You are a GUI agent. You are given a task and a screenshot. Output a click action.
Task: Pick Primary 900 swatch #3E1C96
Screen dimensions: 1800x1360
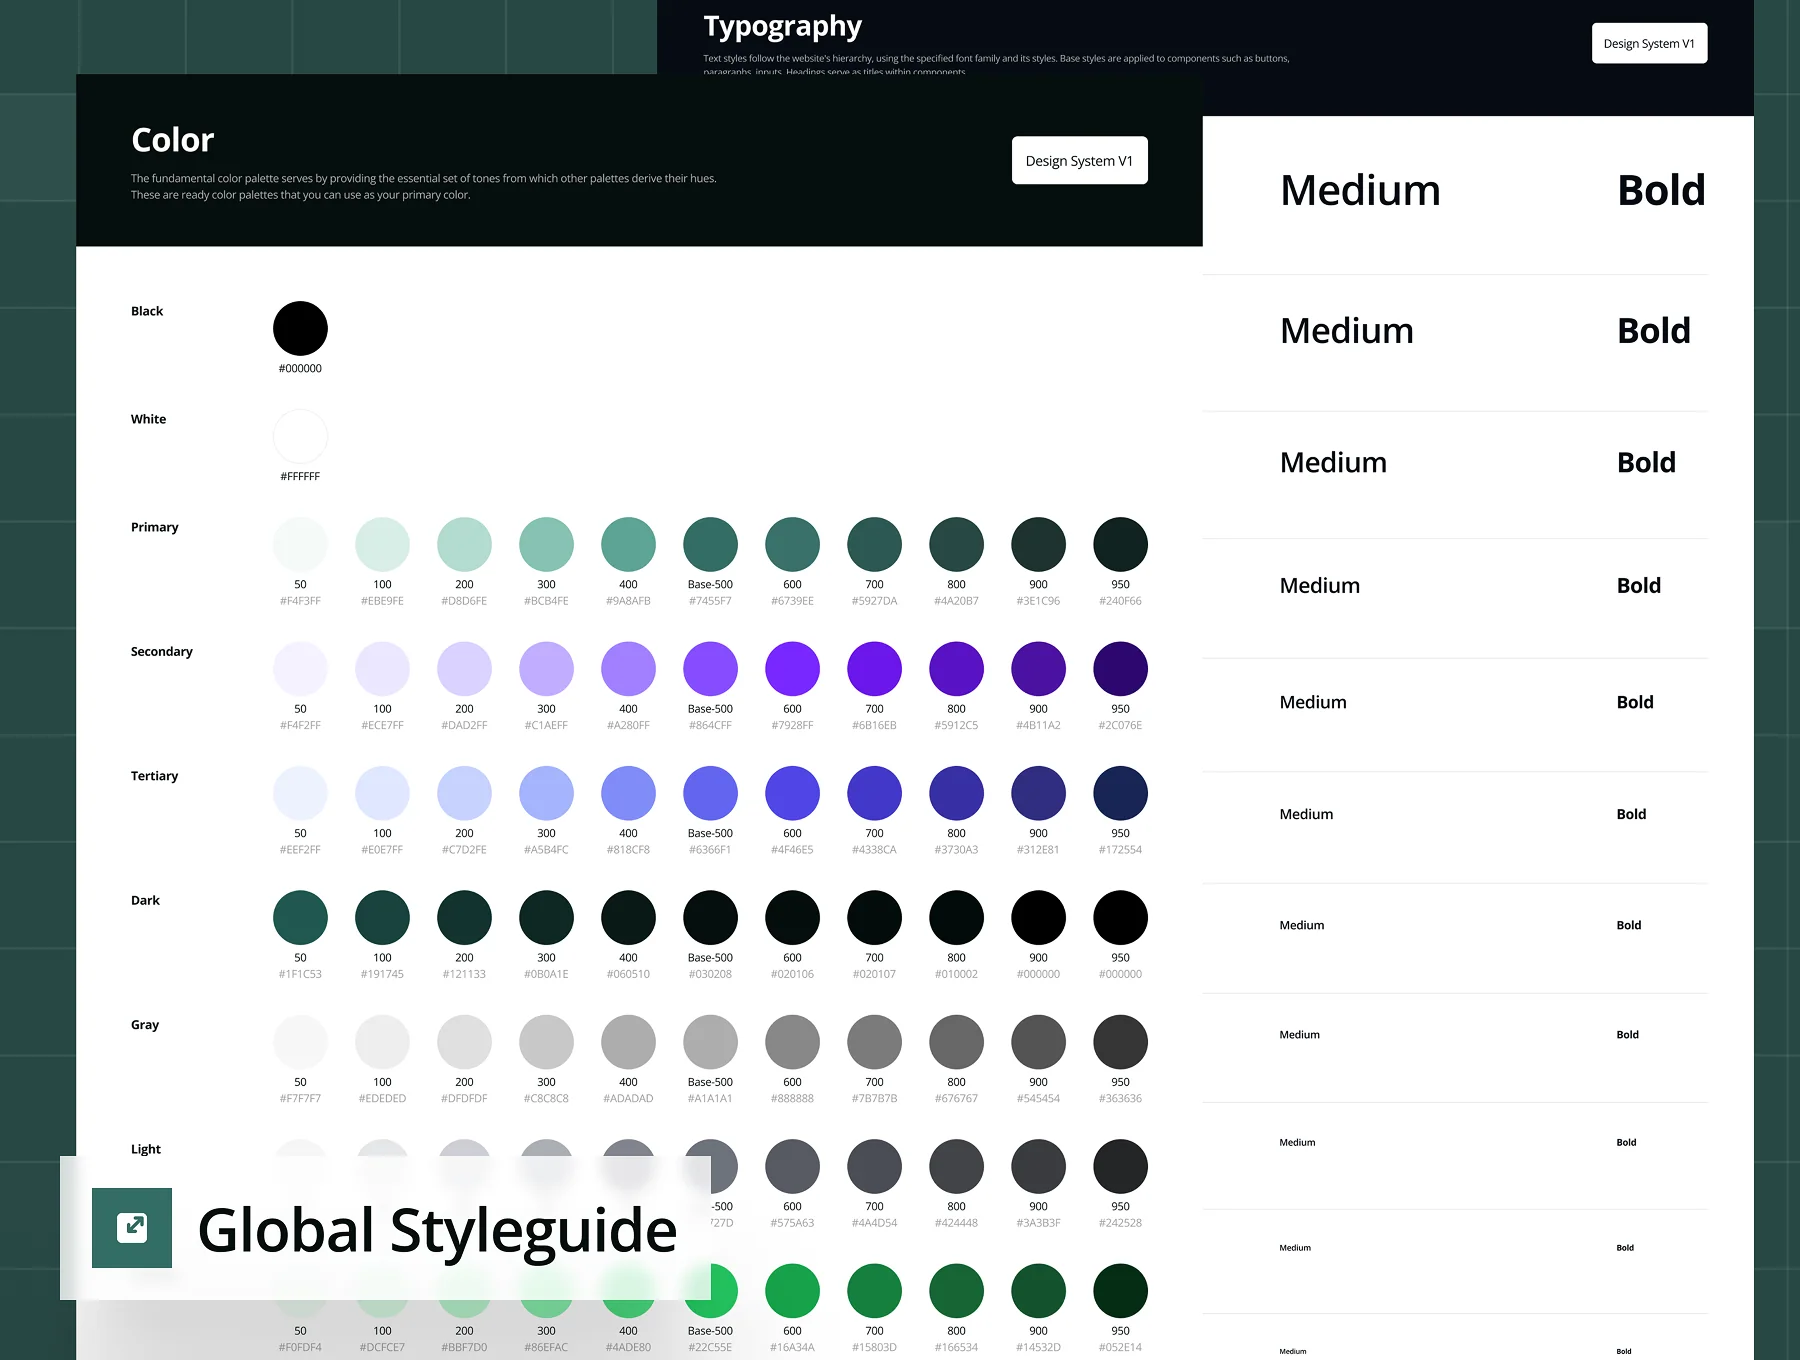[x=1038, y=544]
